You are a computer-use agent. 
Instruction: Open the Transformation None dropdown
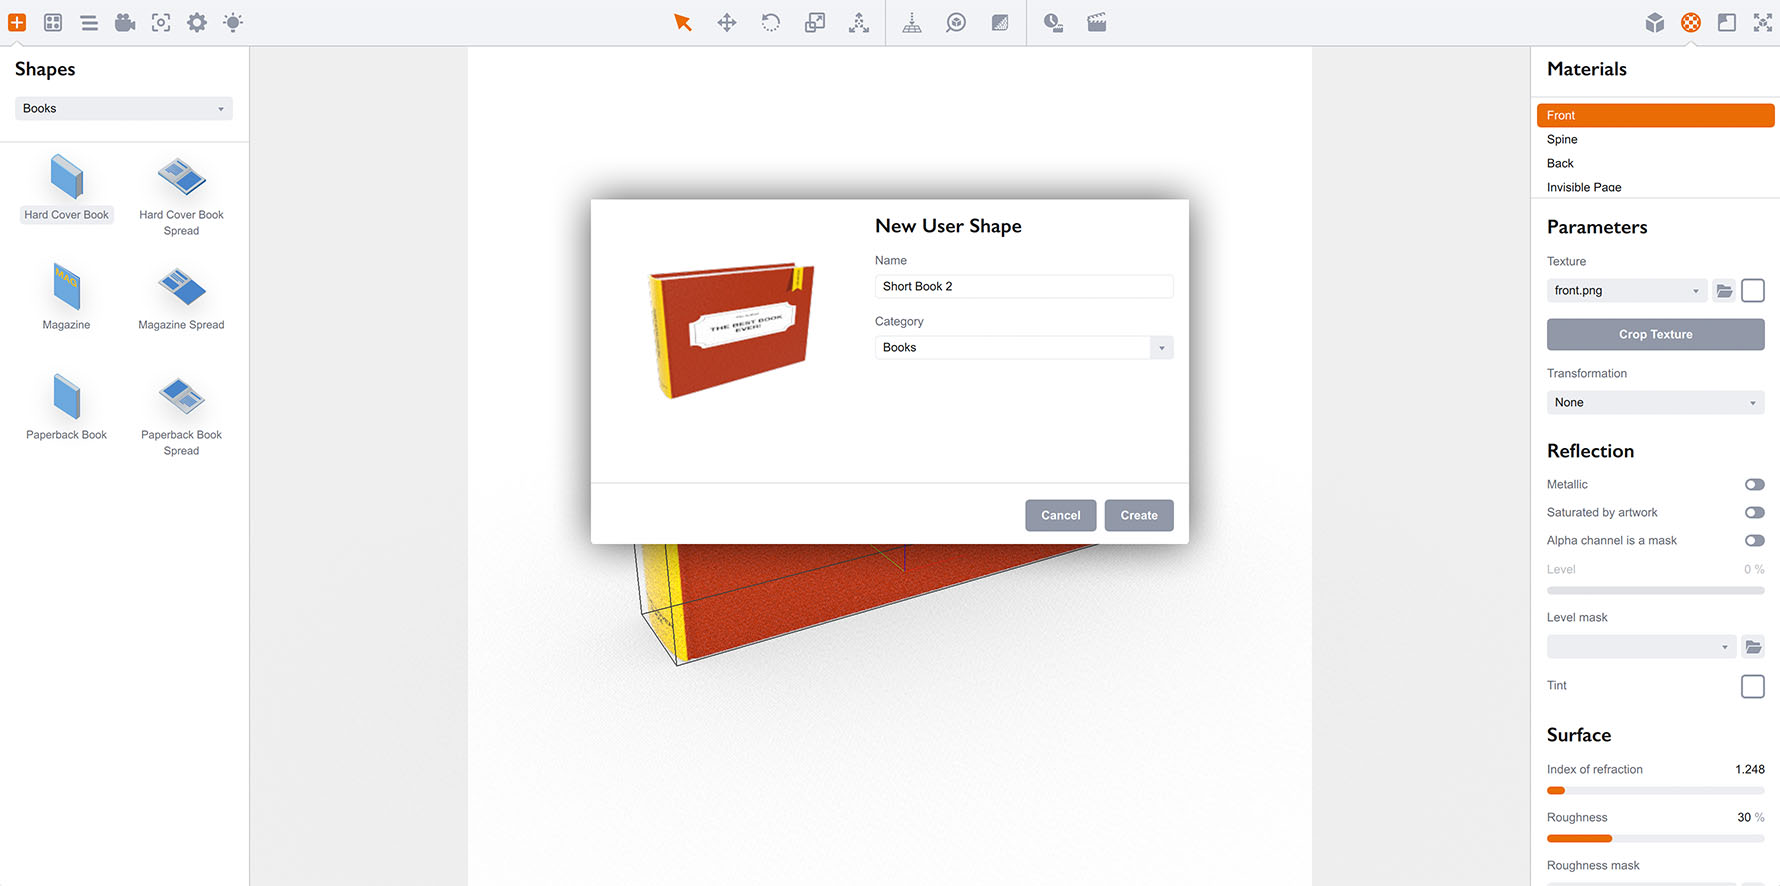[1655, 403]
